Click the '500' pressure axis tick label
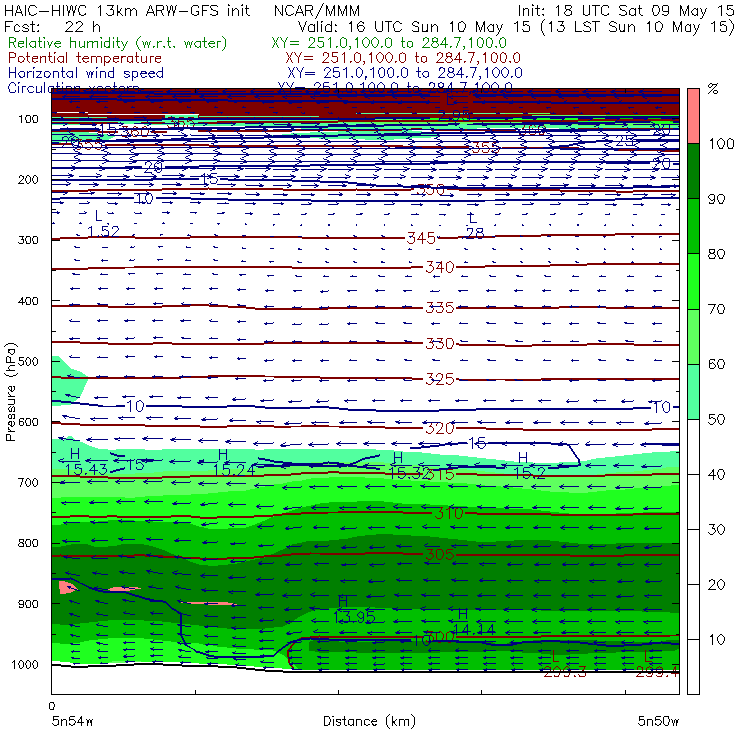This screenshot has width=740, height=740. coord(28,361)
